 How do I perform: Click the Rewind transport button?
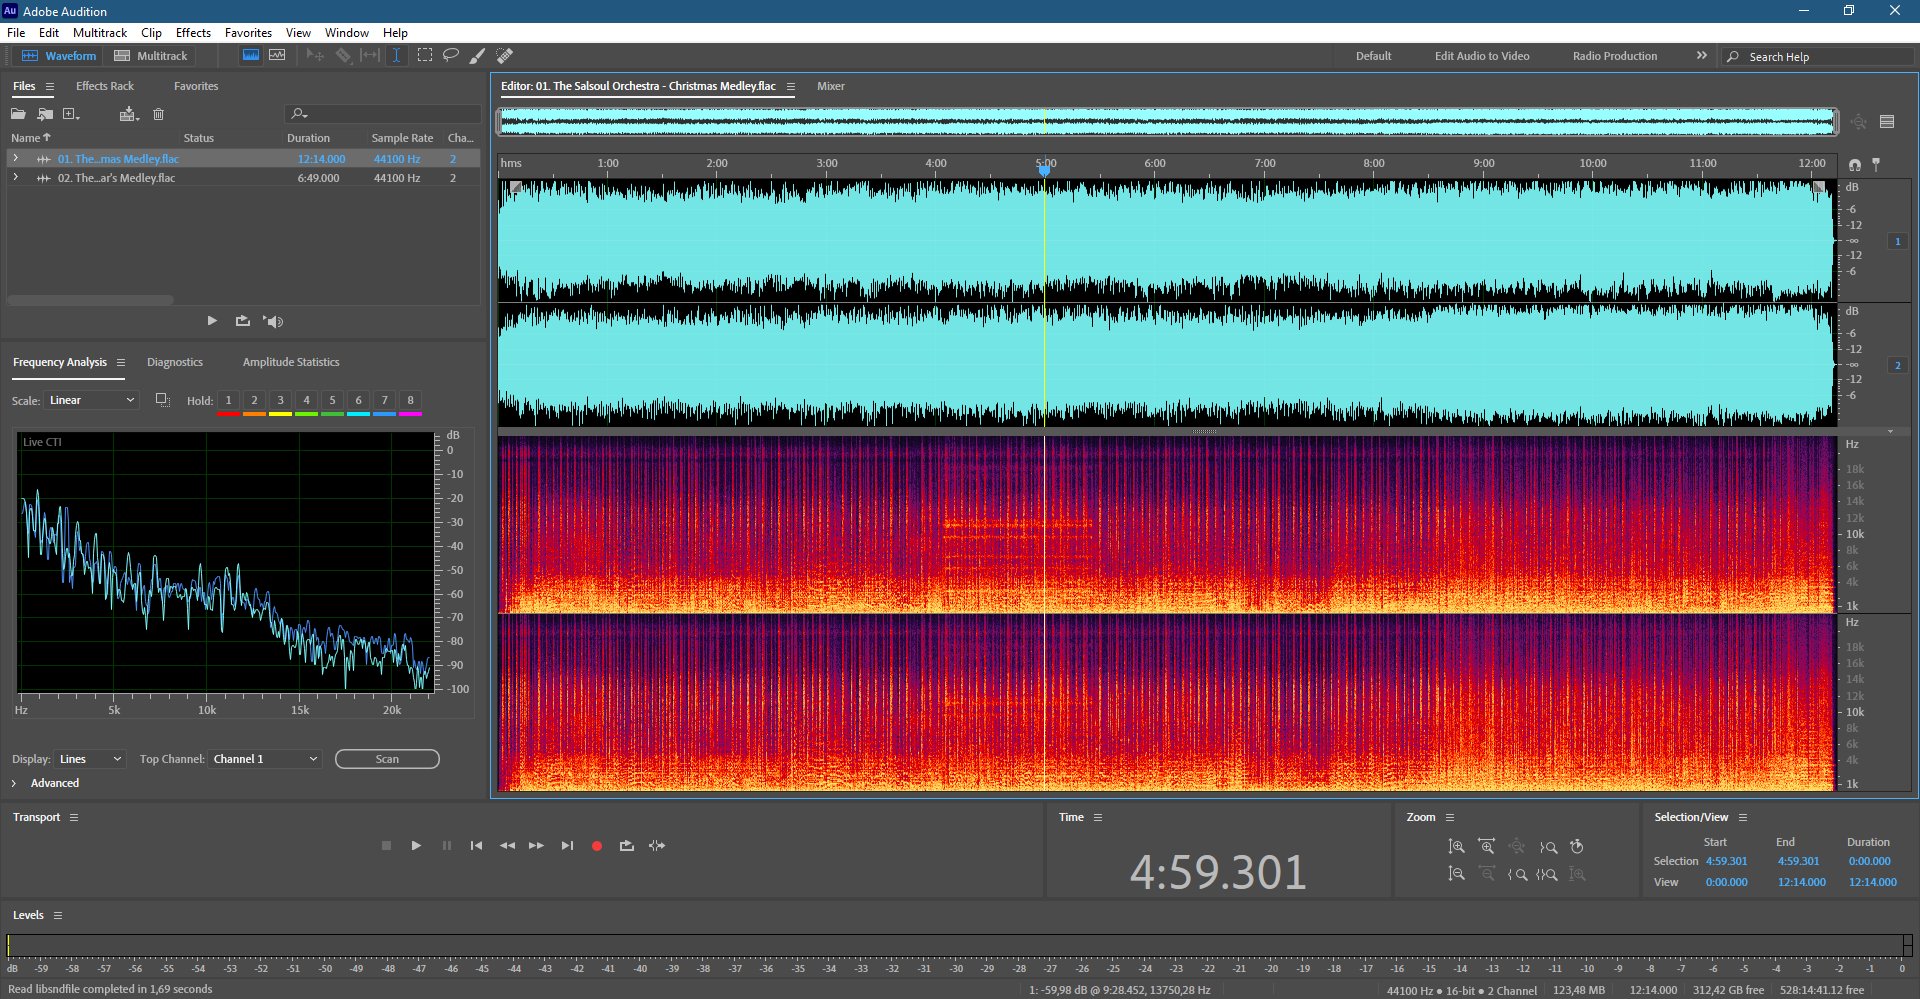(507, 846)
